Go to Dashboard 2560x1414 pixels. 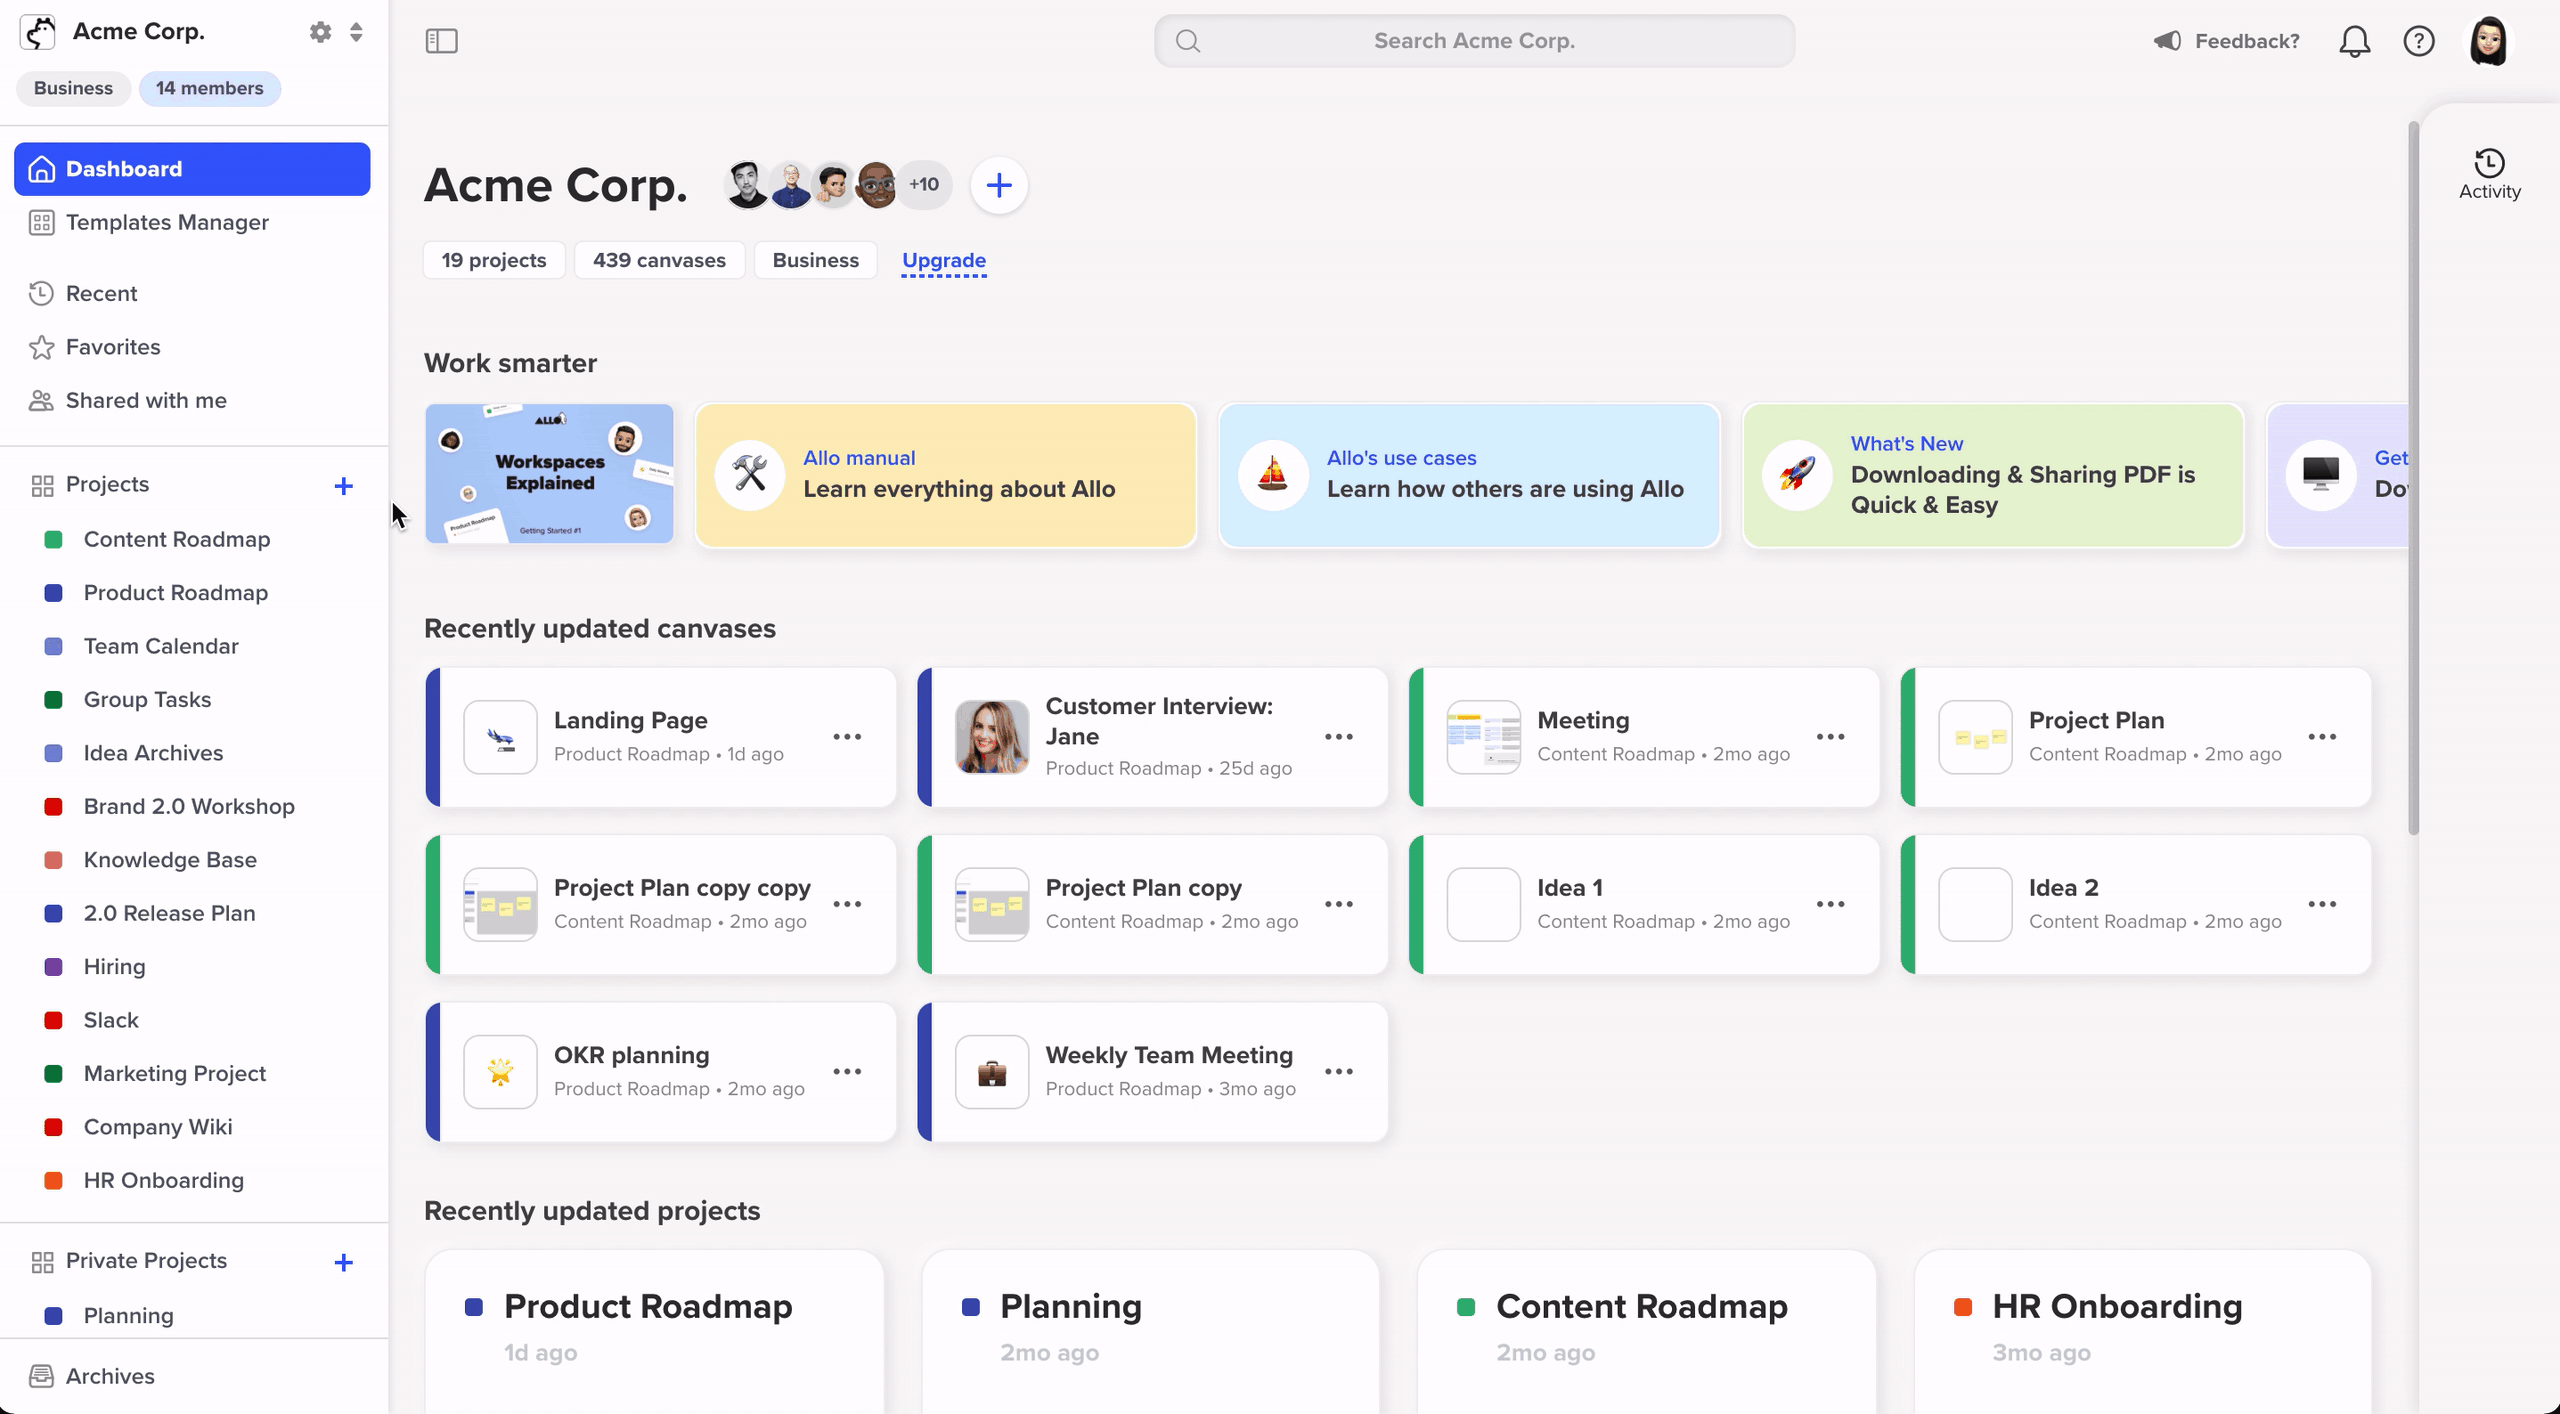coord(192,169)
